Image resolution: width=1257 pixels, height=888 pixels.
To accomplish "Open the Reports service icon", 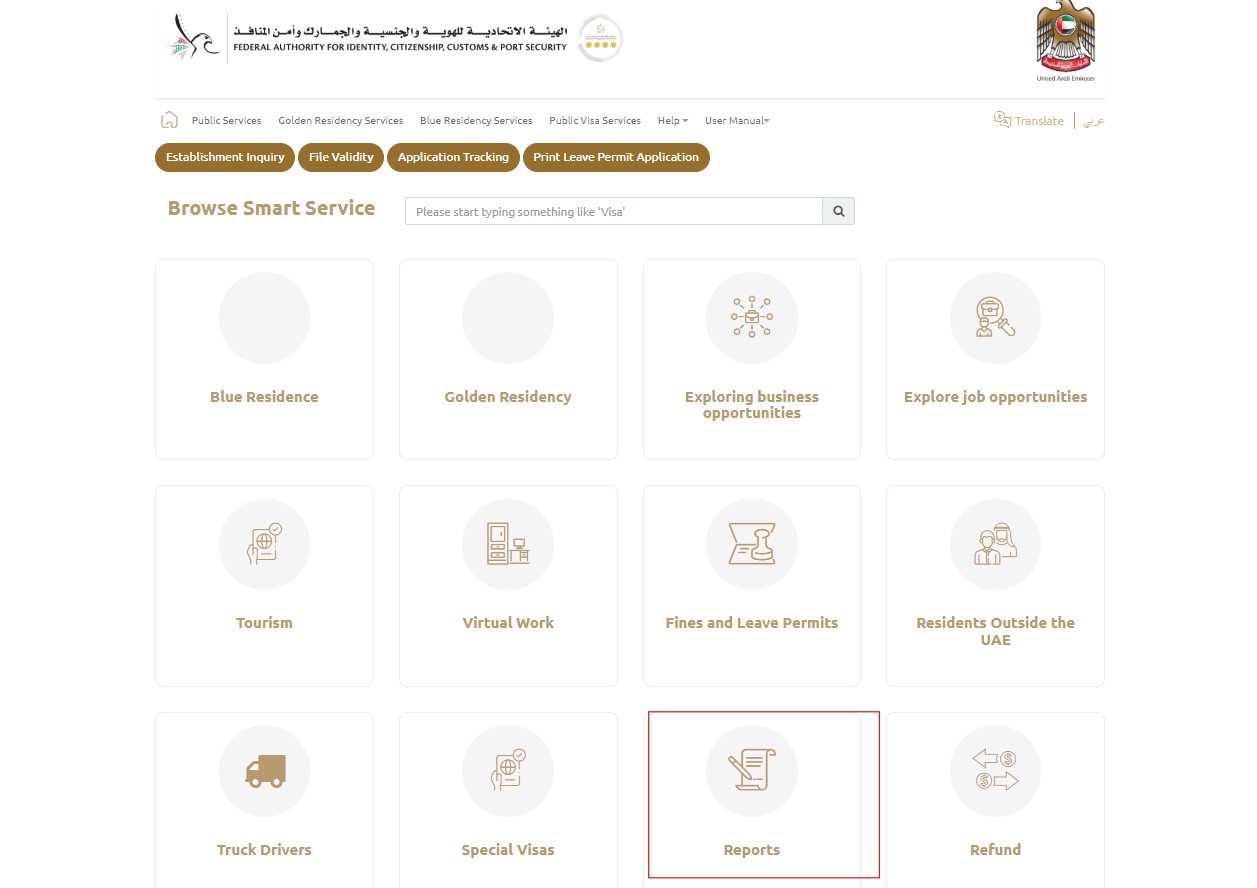I will click(751, 770).
